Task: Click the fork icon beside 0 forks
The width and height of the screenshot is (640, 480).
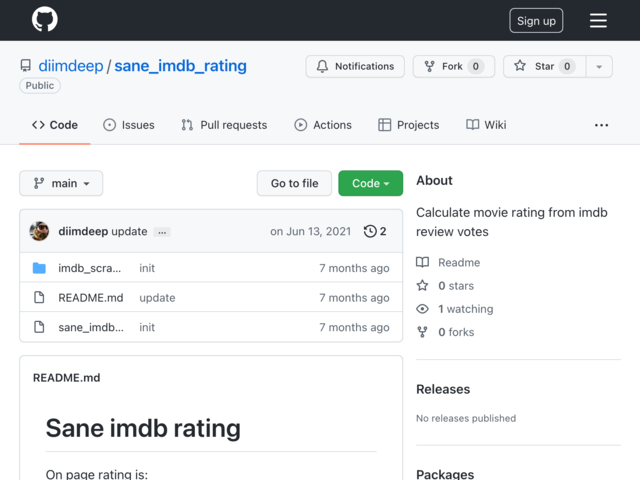Action: (x=422, y=332)
